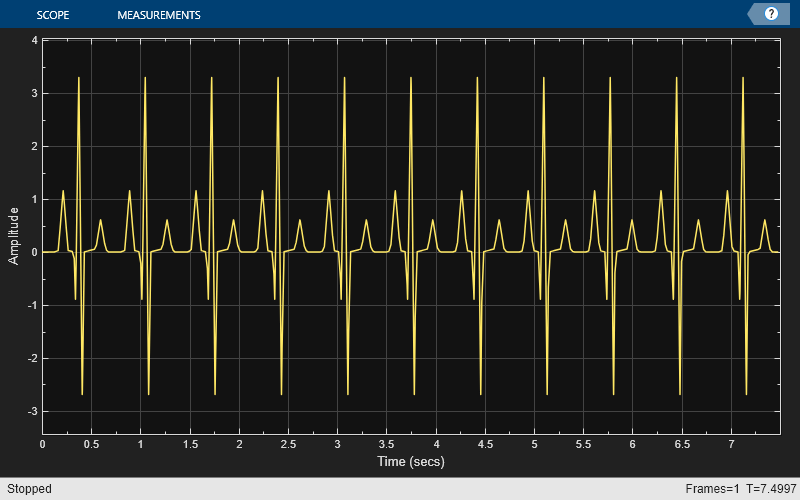
Task: Click the x-axis tick label '6.5'
Action: [x=682, y=444]
